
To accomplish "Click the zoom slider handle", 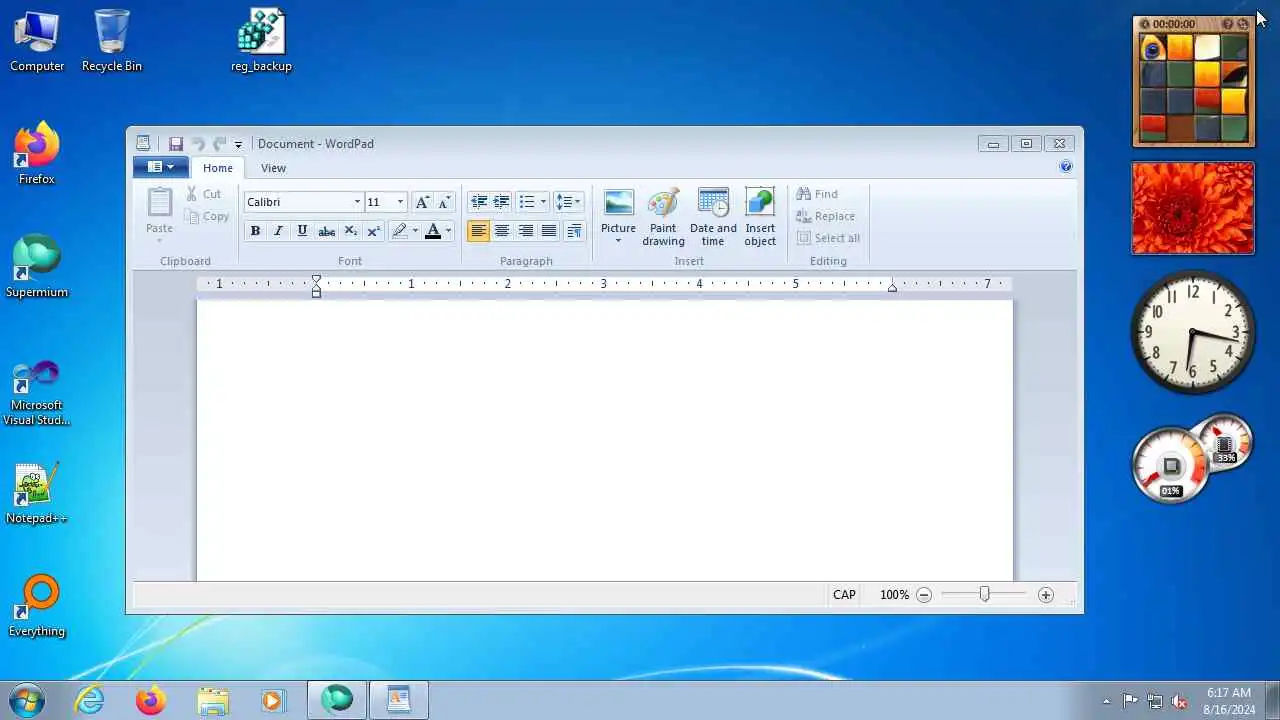I will [985, 594].
